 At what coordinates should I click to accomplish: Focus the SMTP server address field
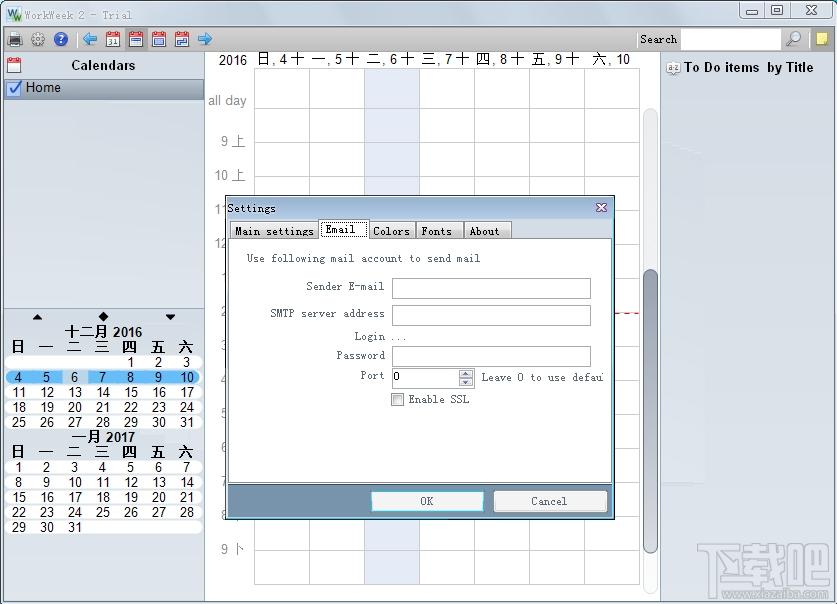(x=491, y=315)
